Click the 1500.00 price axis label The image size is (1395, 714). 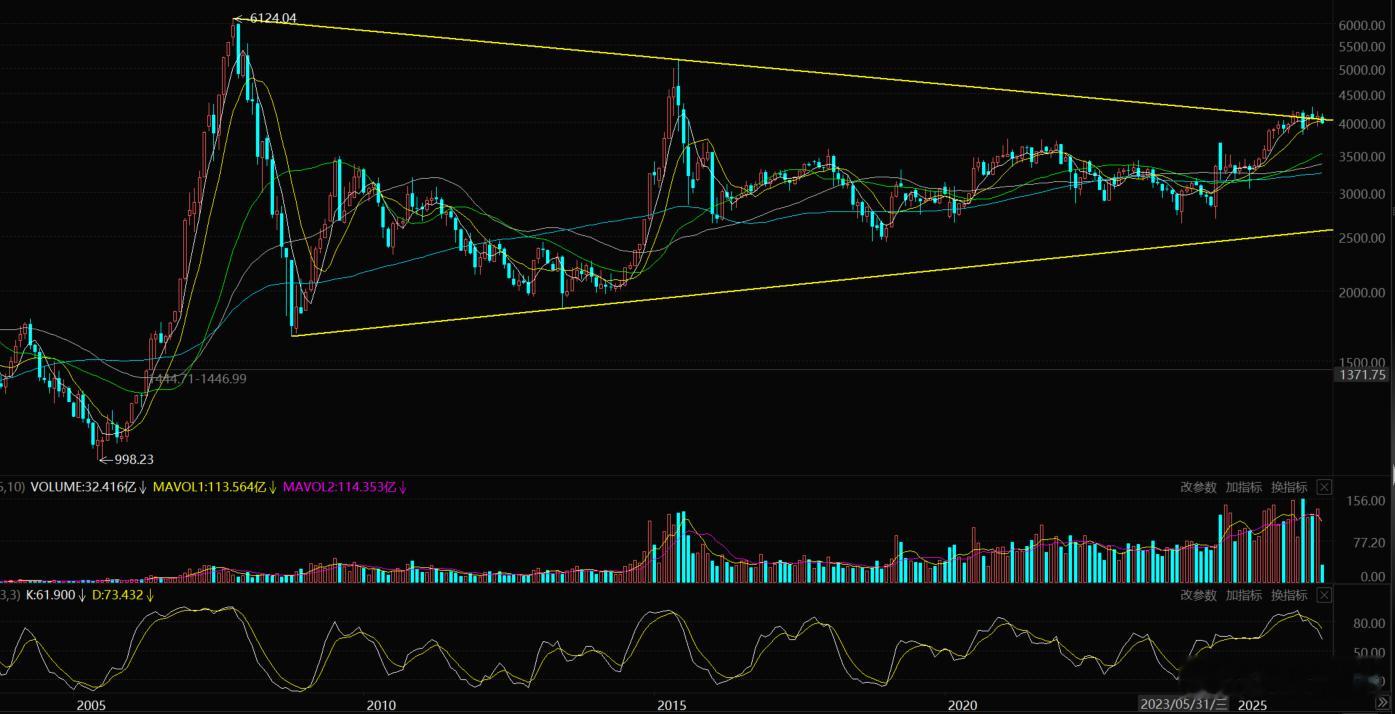1364,363
